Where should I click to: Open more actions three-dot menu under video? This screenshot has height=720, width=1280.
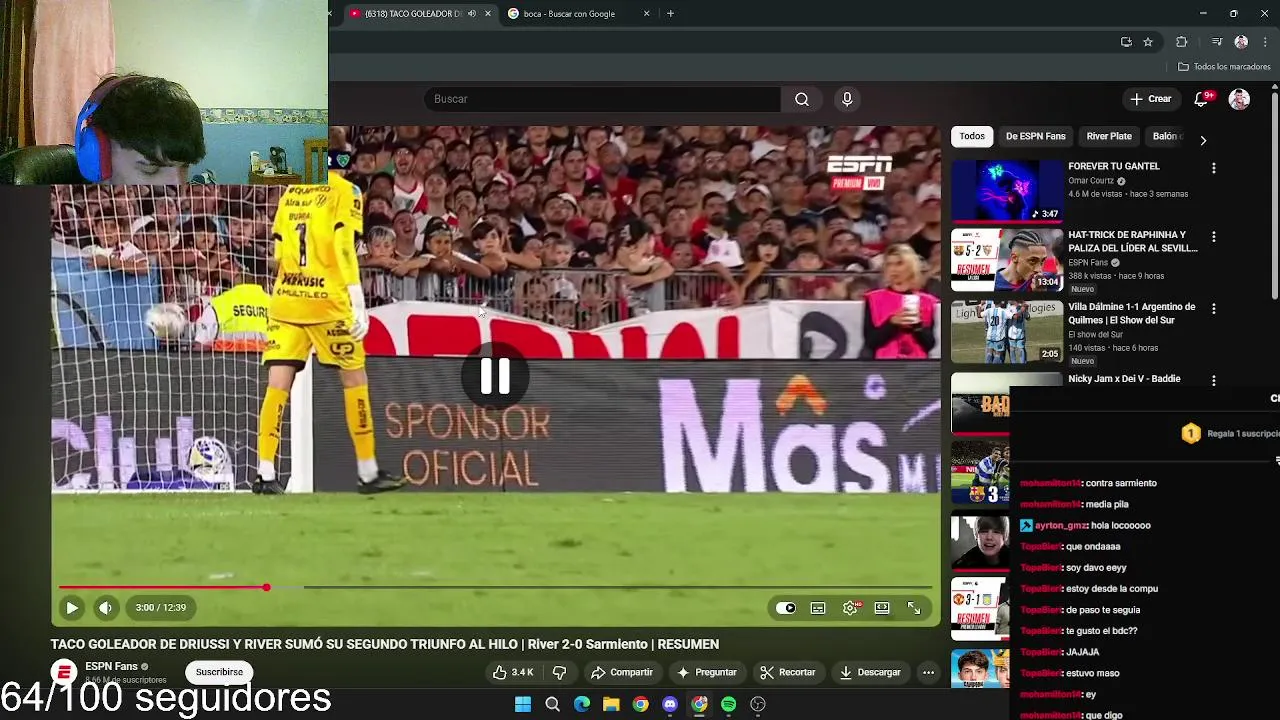[928, 672]
